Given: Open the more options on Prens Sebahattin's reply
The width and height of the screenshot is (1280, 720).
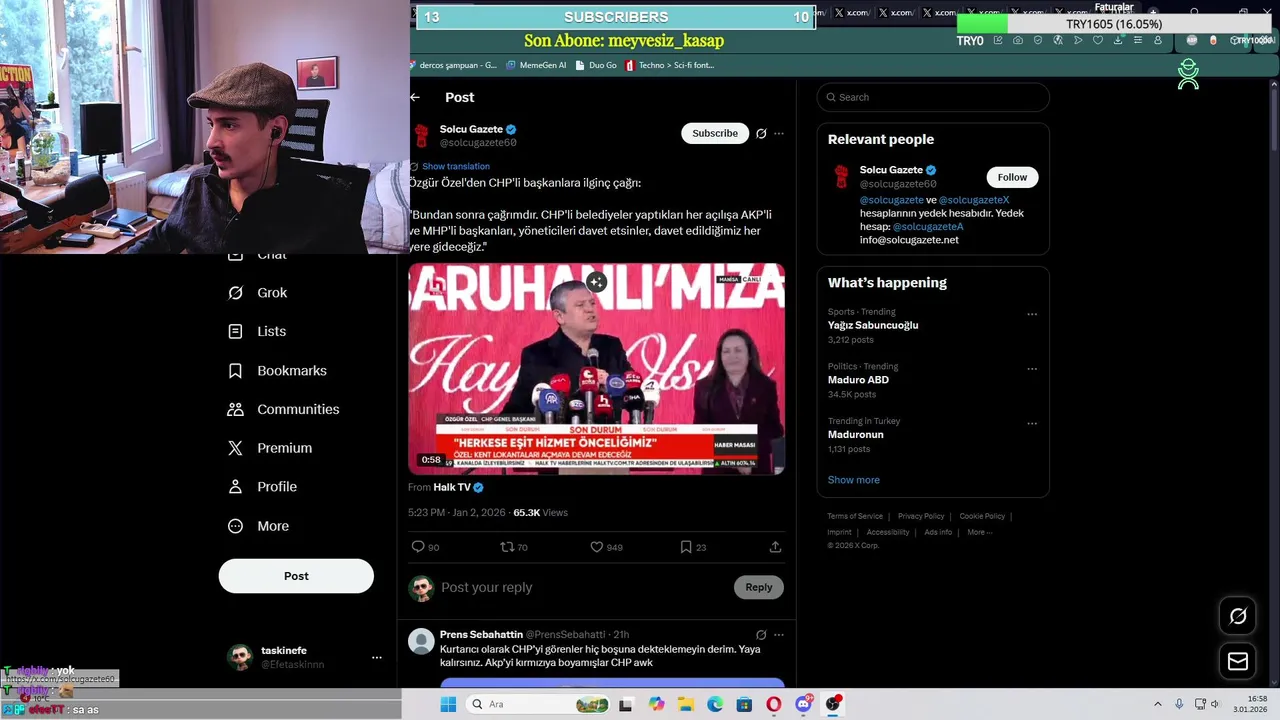Looking at the screenshot, I should (x=779, y=635).
